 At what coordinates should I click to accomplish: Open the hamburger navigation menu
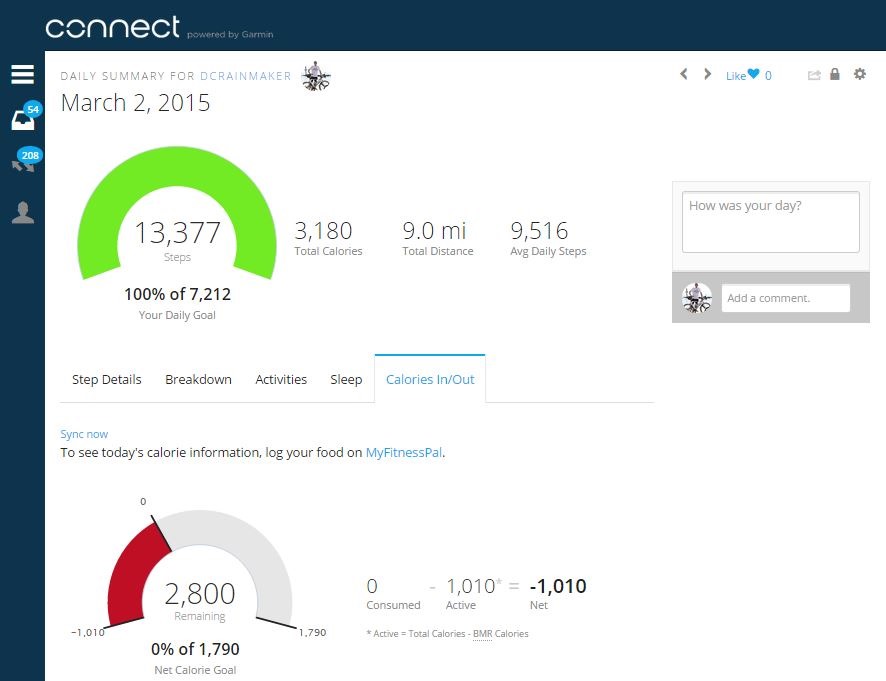23,74
